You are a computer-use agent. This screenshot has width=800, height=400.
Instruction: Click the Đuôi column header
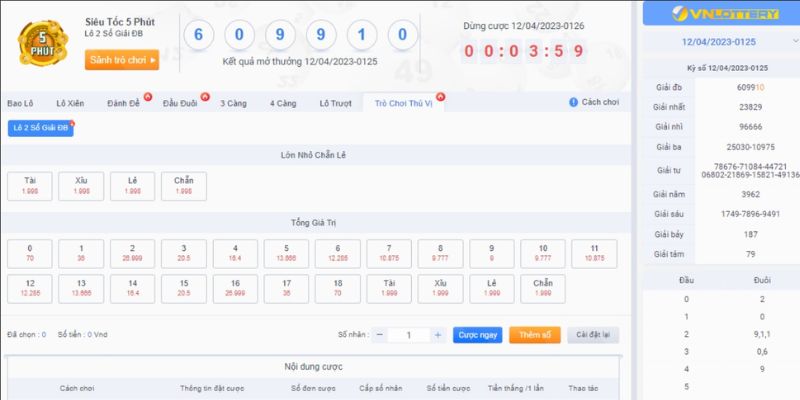coord(762,280)
